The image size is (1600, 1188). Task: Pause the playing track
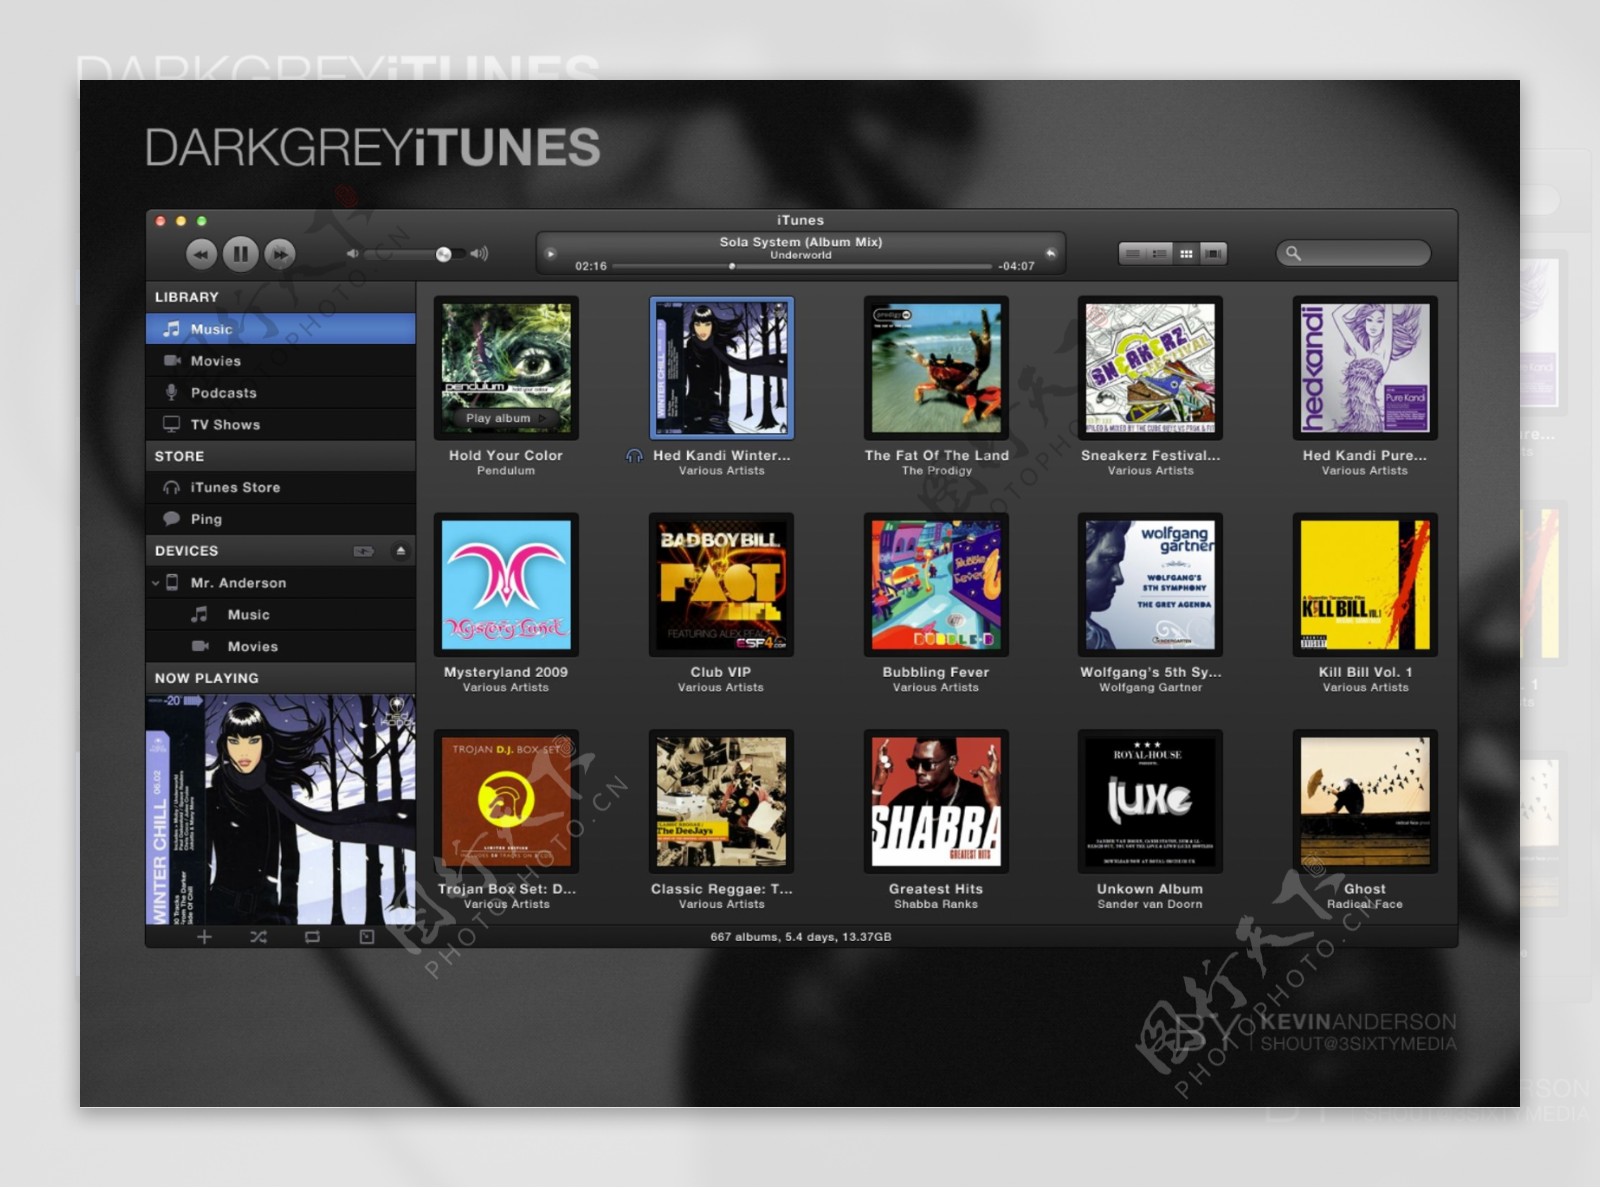[240, 254]
